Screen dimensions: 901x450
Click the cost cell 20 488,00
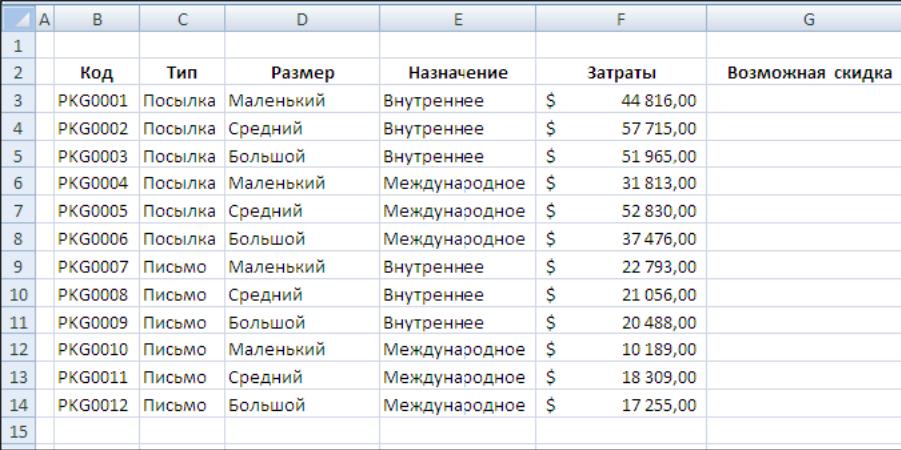pyautogui.click(x=621, y=322)
